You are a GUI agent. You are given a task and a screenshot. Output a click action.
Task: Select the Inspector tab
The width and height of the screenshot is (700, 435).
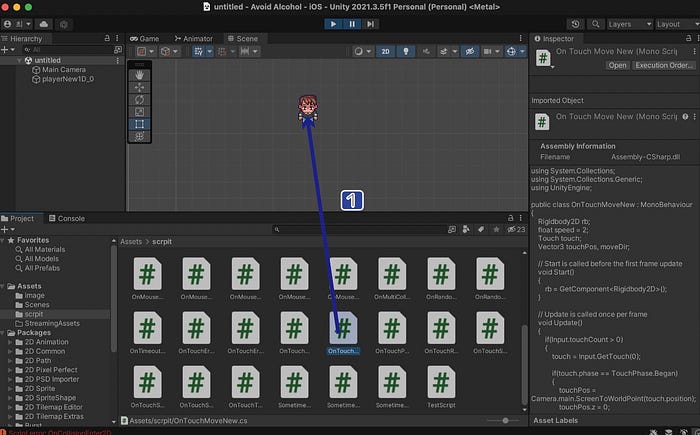pyautogui.click(x=554, y=39)
